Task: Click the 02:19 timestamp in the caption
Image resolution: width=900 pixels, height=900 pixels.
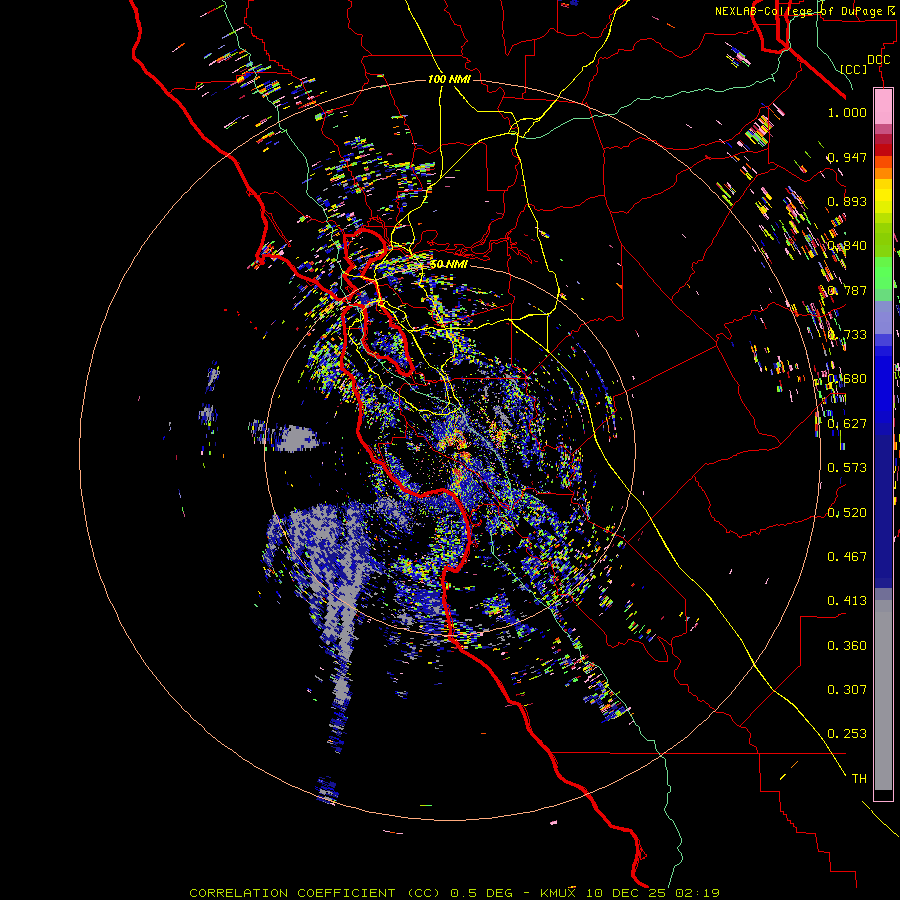Action: coord(697,893)
